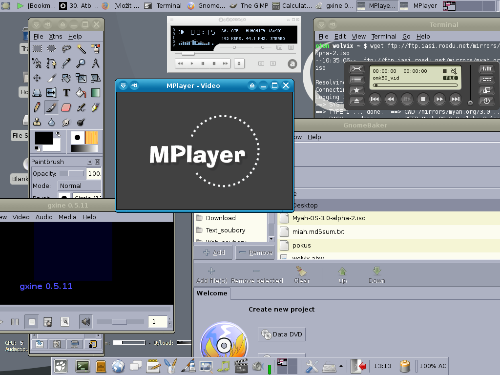Viewport: 500px width, 375px height.
Task: Switch to Welcome tab in GnomeBaker
Action: (212, 293)
